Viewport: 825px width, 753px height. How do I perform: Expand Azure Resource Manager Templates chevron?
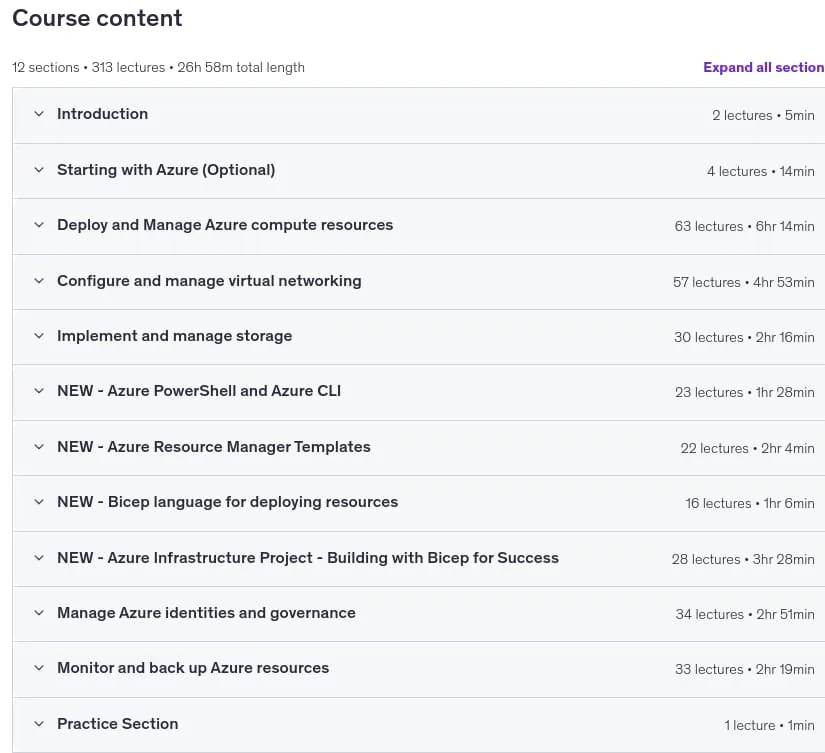click(39, 447)
